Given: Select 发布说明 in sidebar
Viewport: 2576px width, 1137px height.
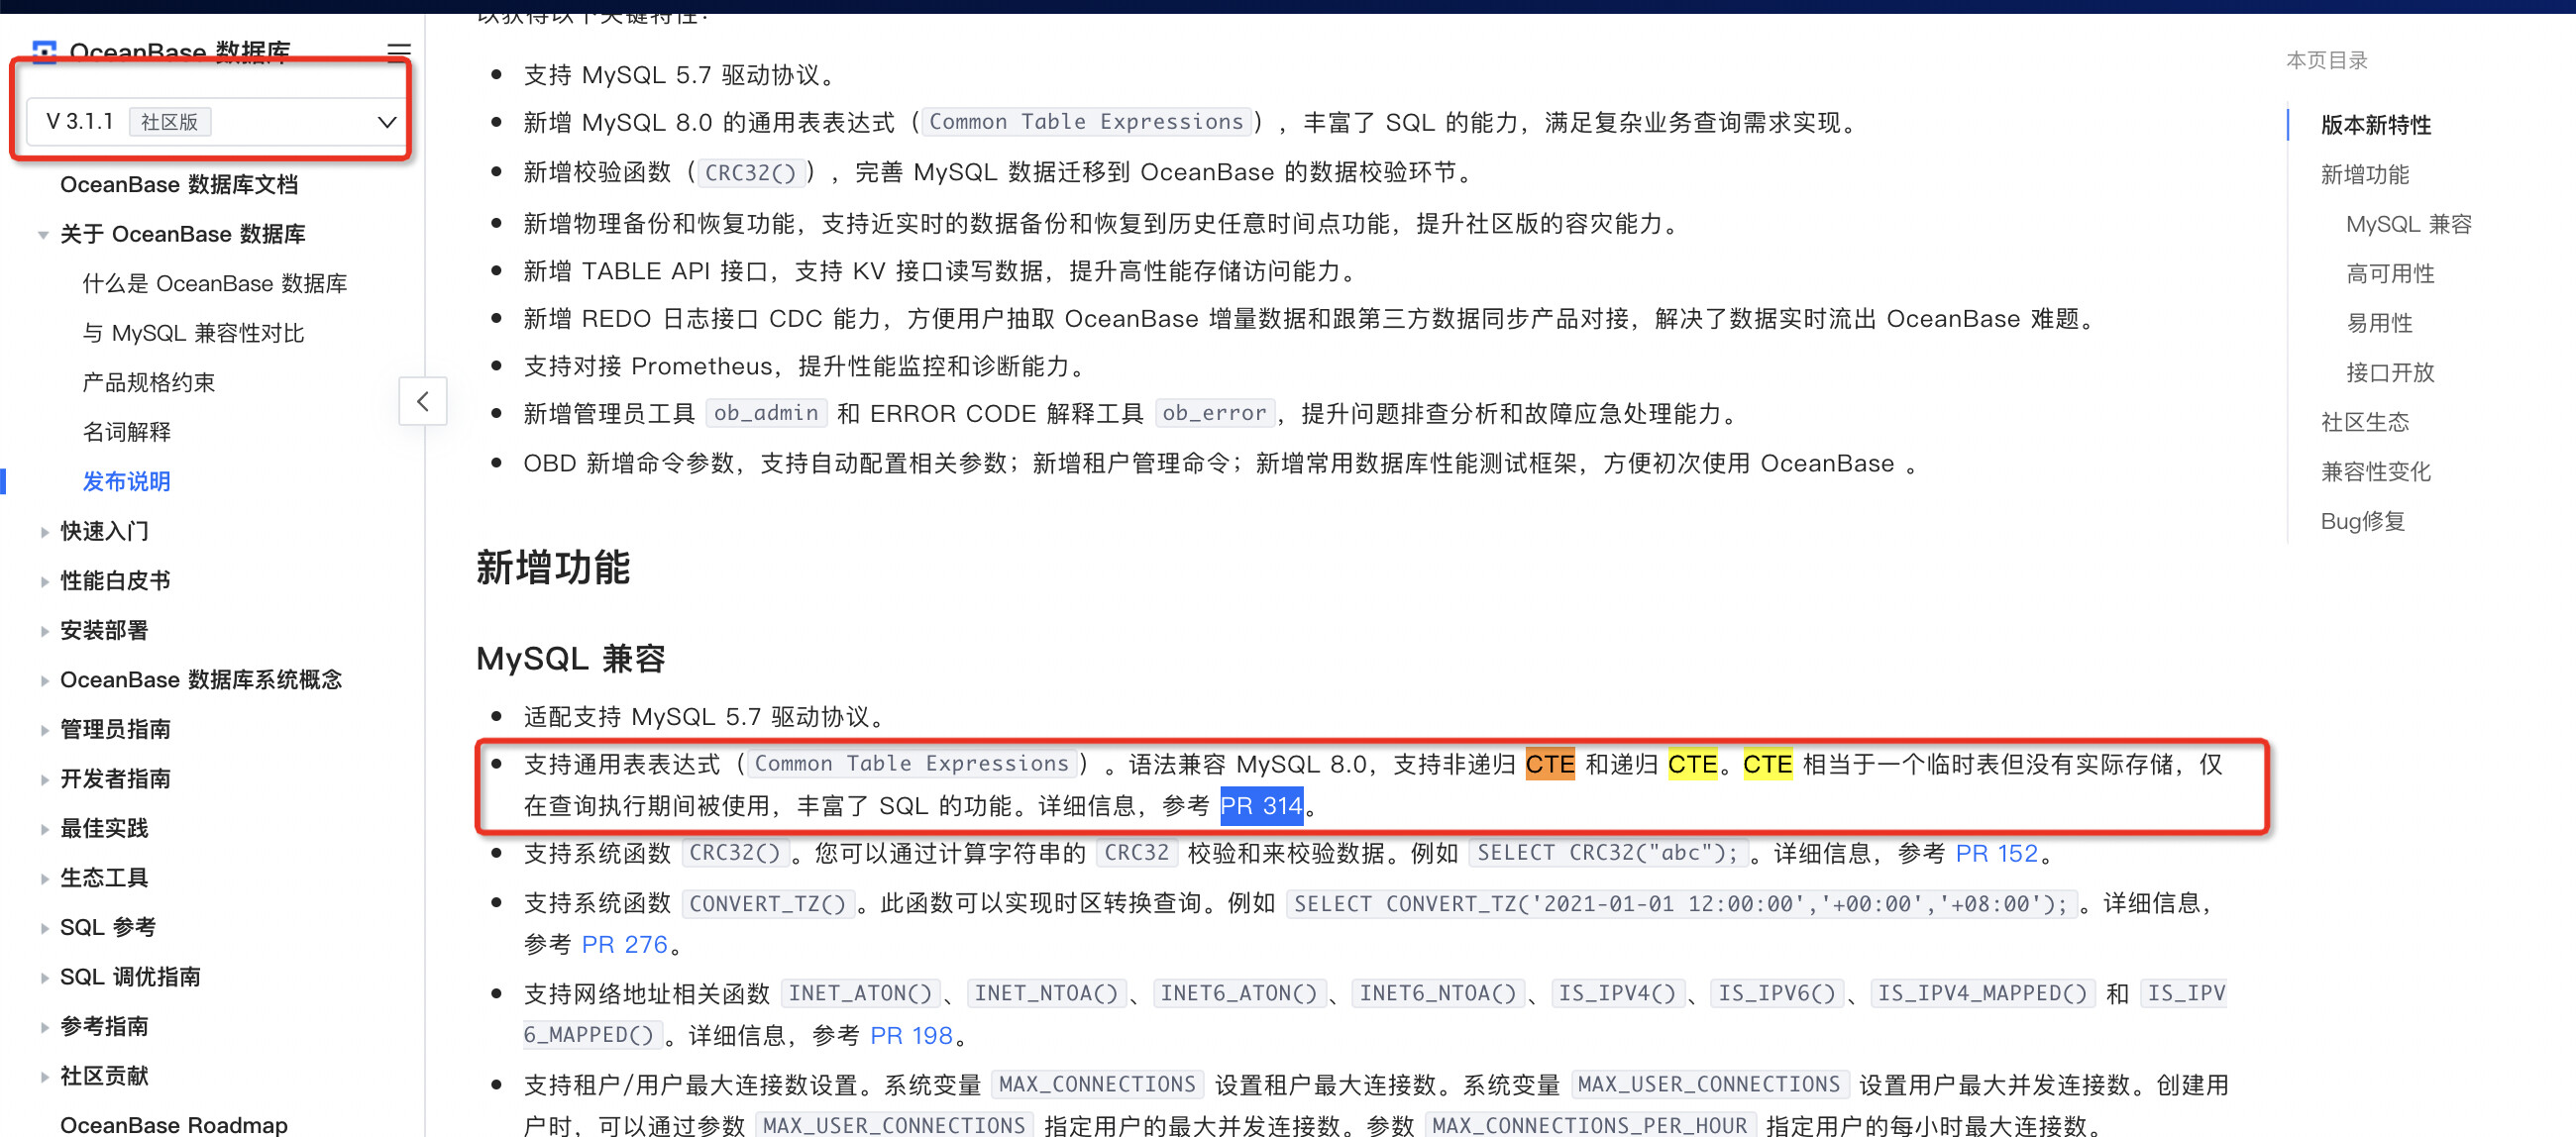Looking at the screenshot, I should point(127,481).
